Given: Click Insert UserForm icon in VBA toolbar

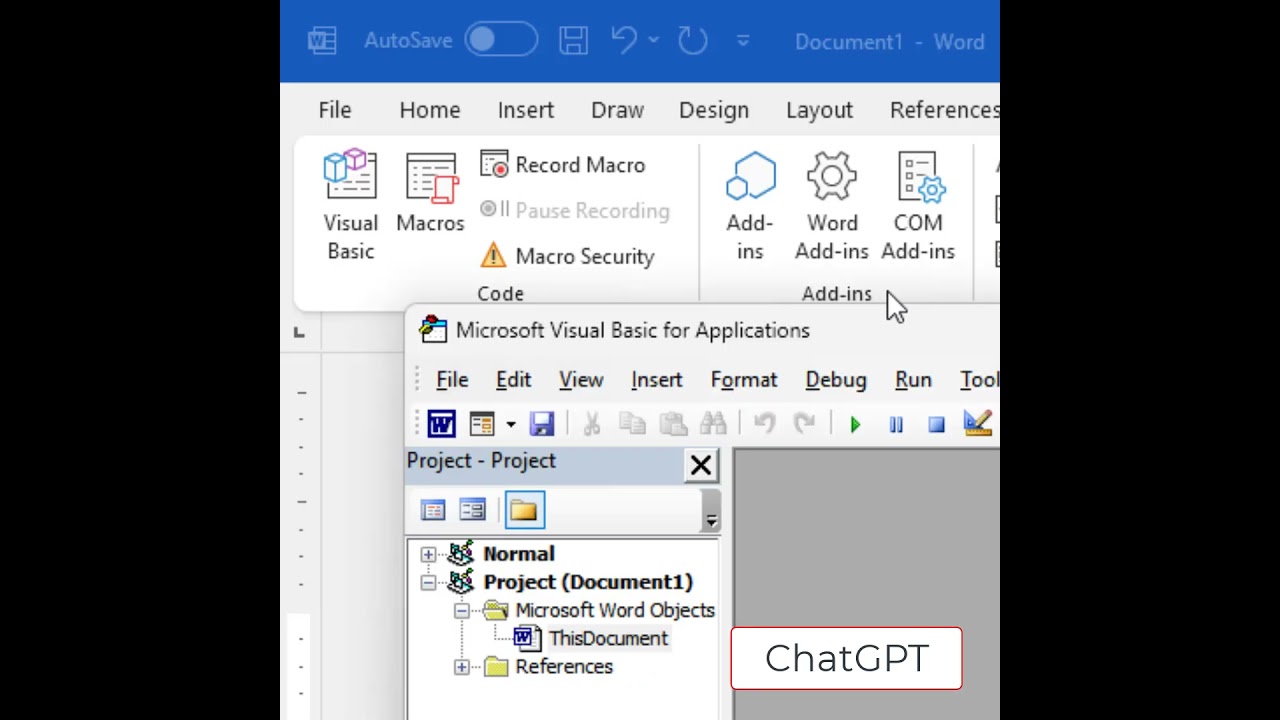Looking at the screenshot, I should pos(482,424).
